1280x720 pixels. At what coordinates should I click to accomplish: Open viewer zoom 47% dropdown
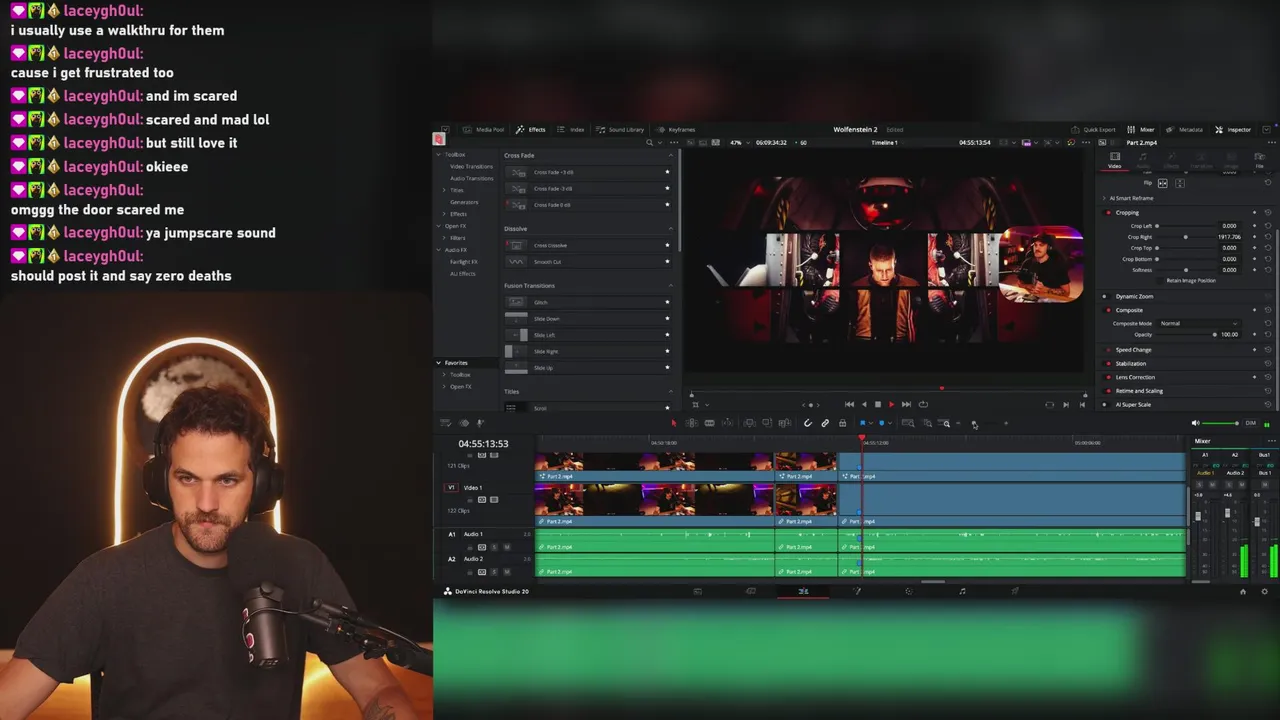pyautogui.click(x=739, y=143)
